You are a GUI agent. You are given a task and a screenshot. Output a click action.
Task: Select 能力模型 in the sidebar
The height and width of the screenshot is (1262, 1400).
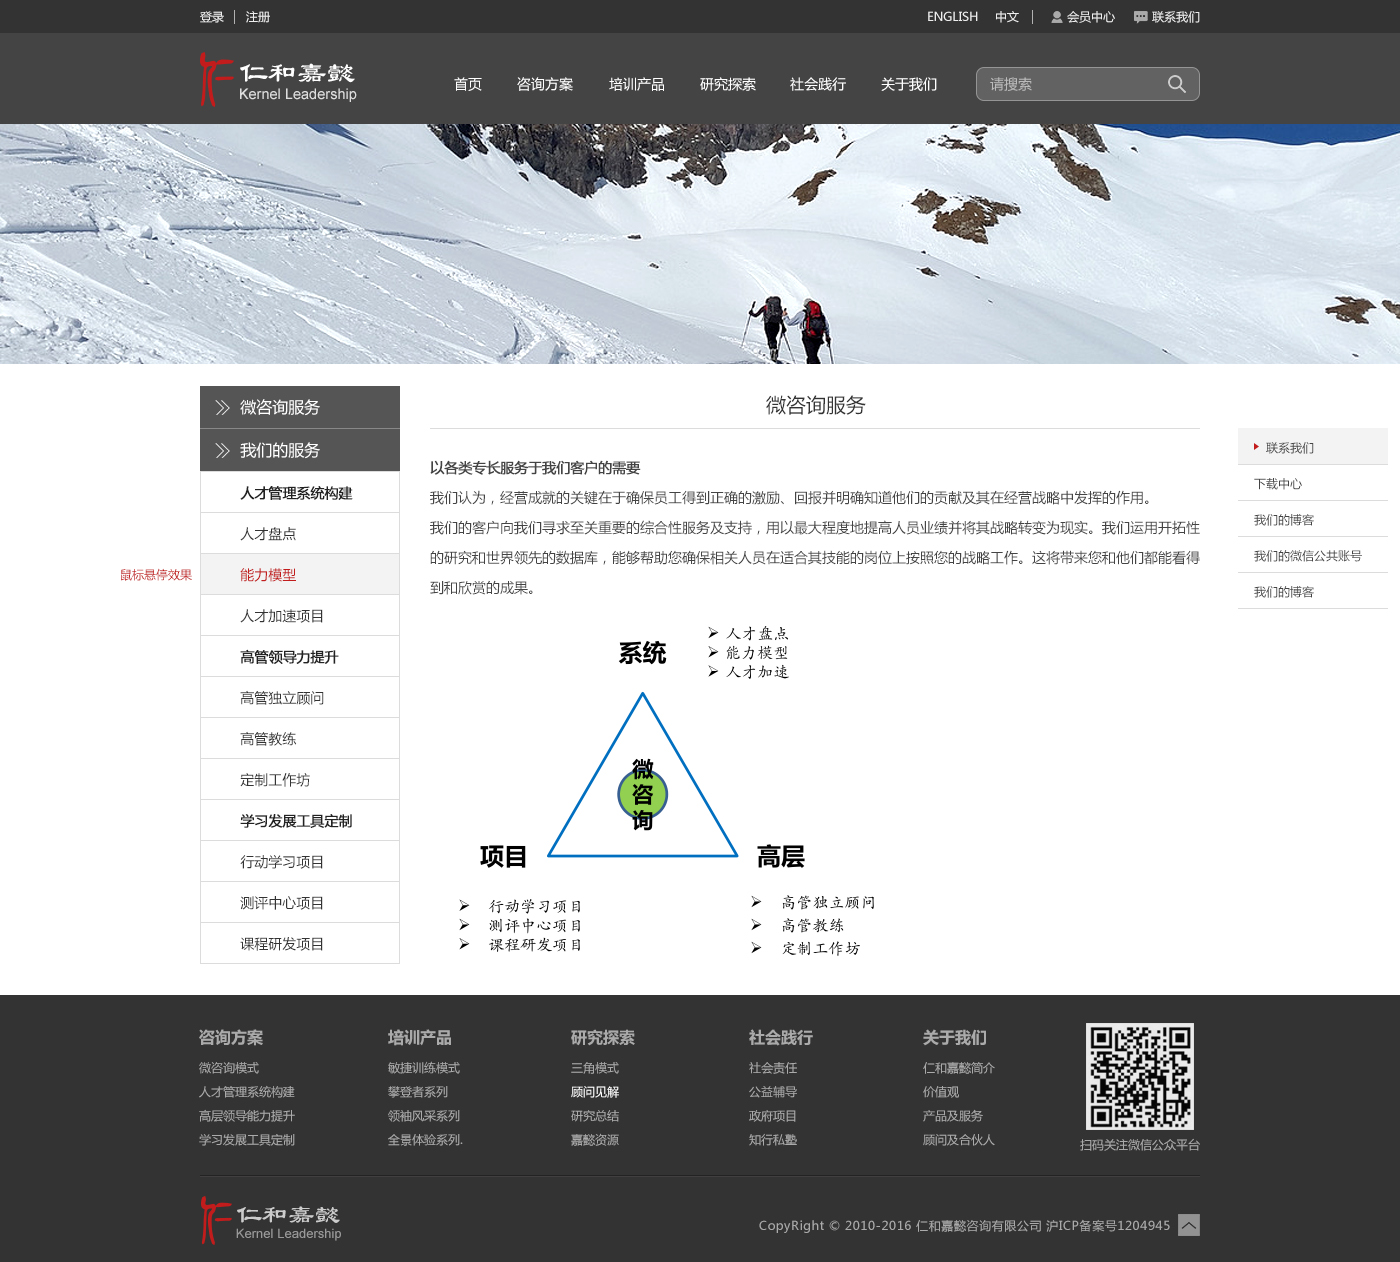pyautogui.click(x=268, y=575)
